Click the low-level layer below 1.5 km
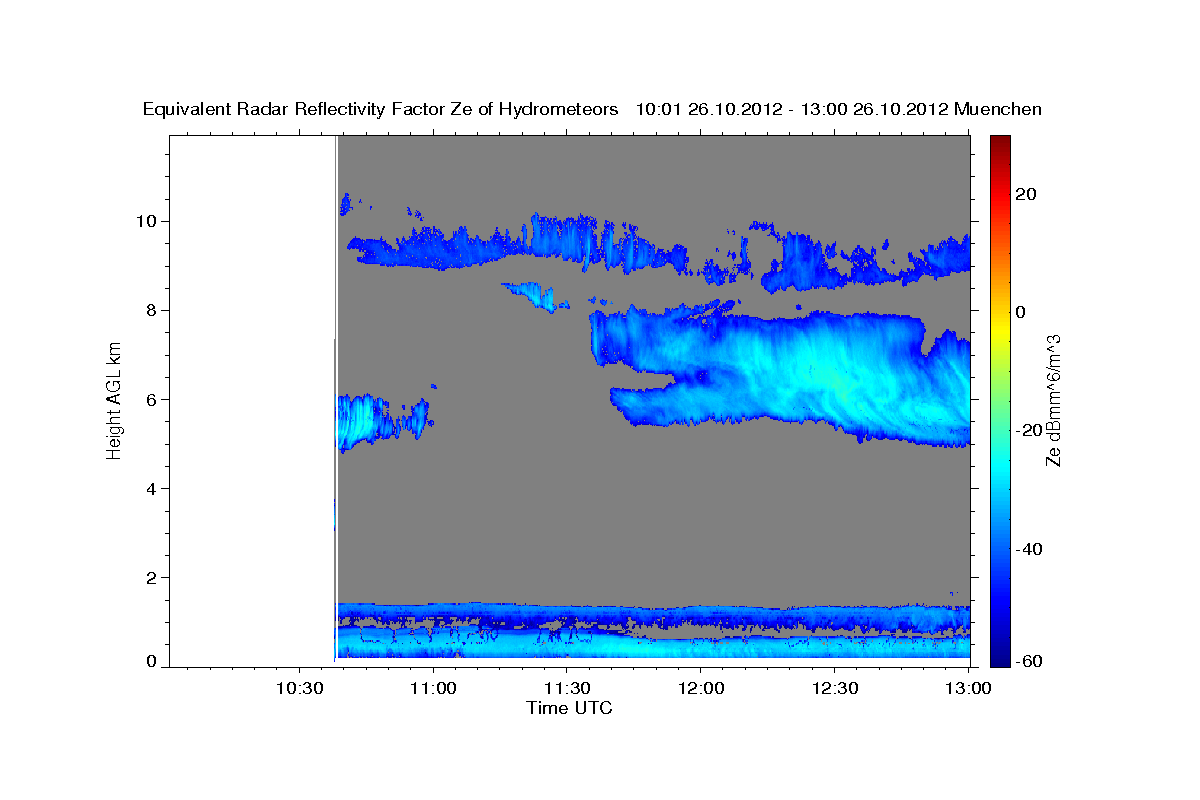 point(654,630)
